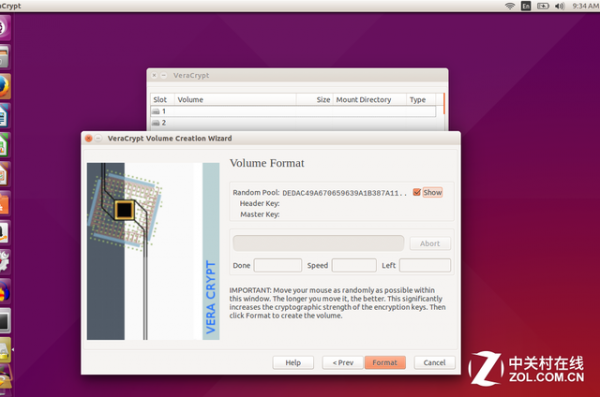Click the Format button
Screen dimensions: 600x397
pyautogui.click(x=385, y=363)
